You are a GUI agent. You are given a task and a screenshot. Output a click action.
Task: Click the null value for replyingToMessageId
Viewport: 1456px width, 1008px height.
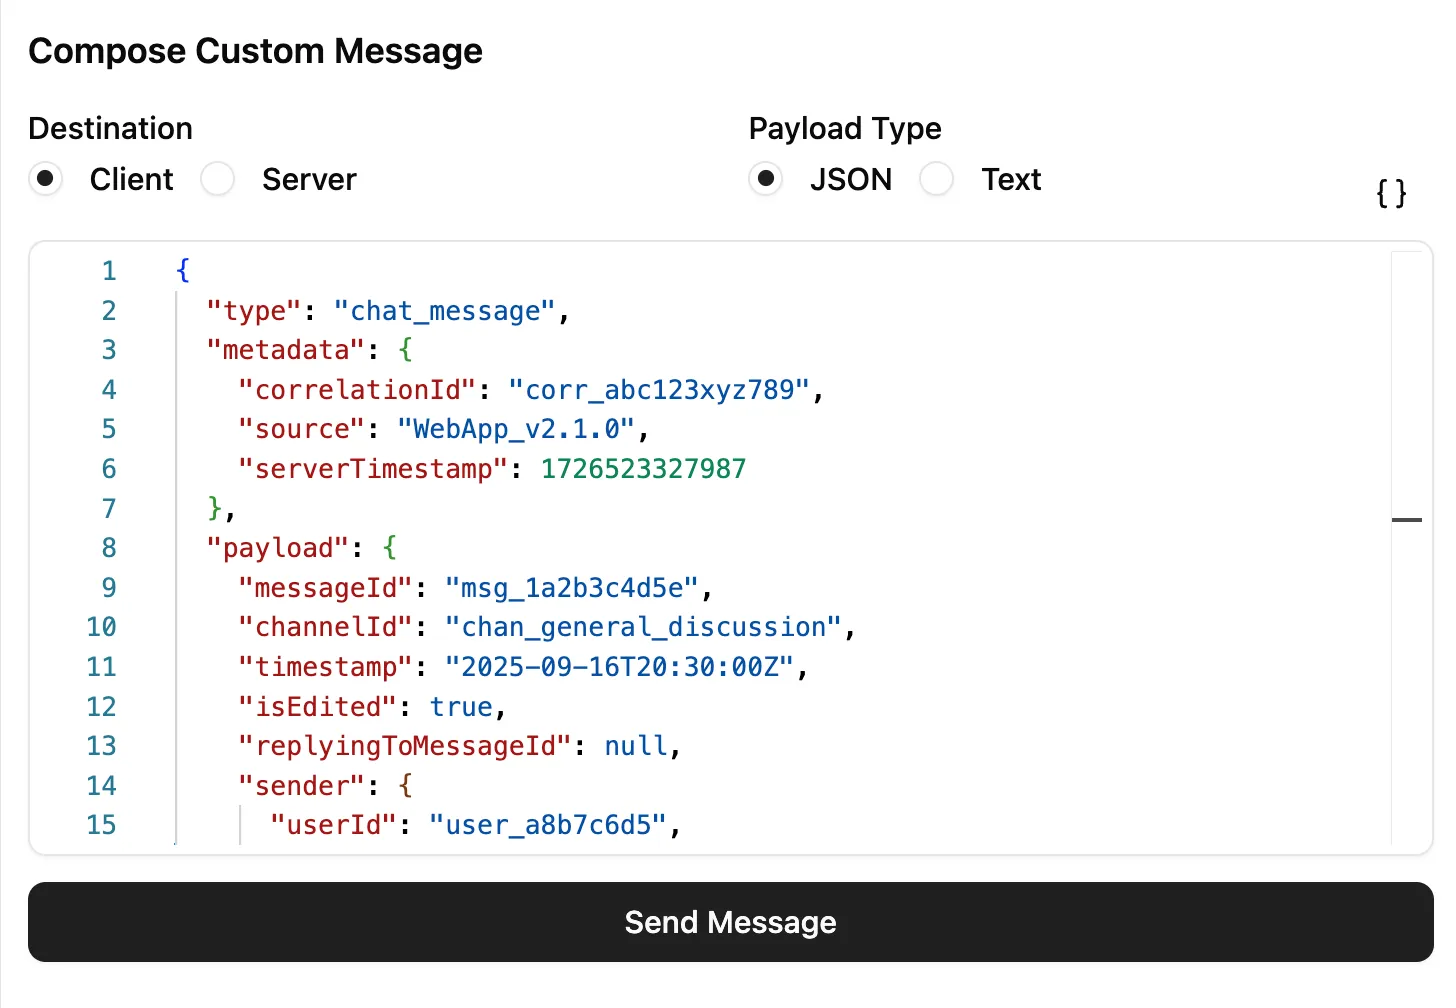636,745
